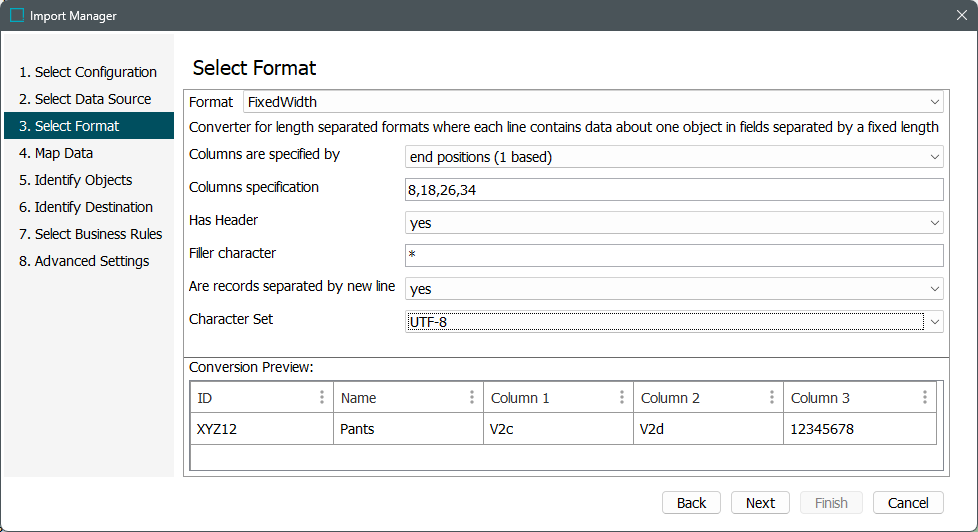Open the Name column options menu

coord(472,398)
